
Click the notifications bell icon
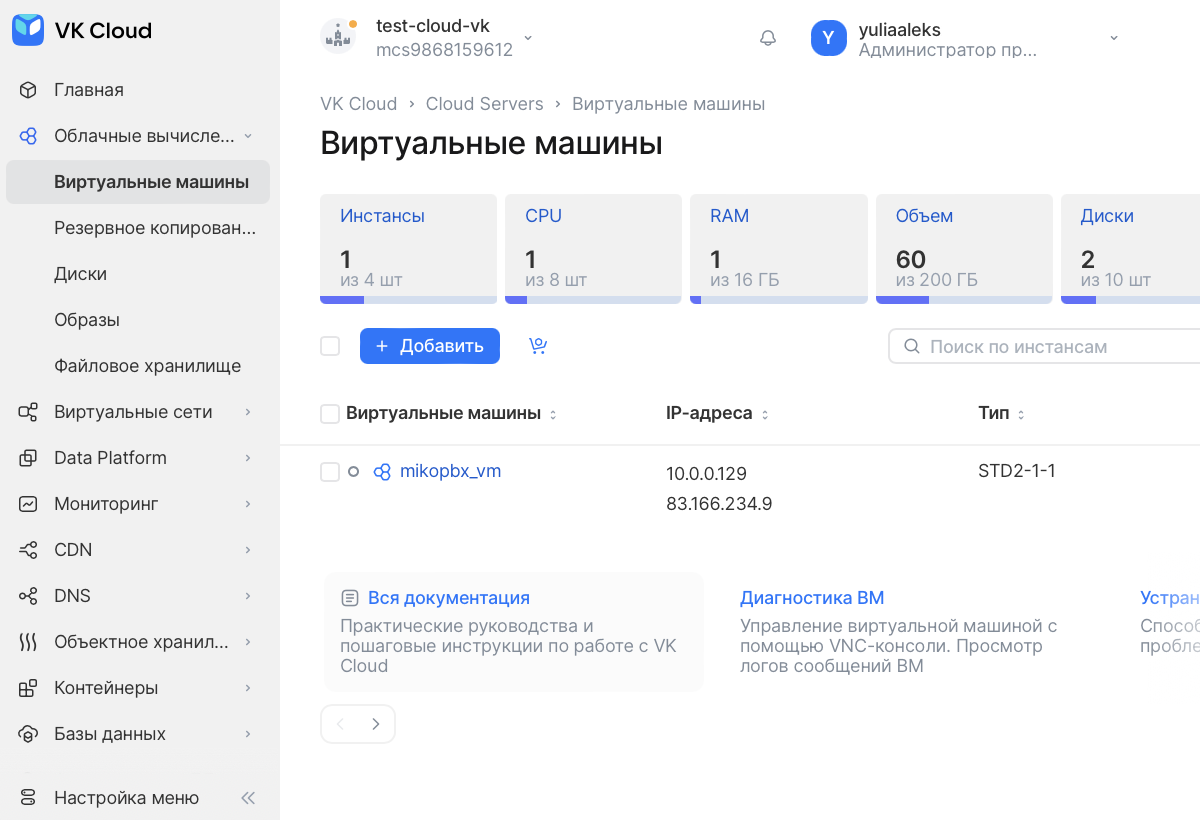tap(768, 38)
